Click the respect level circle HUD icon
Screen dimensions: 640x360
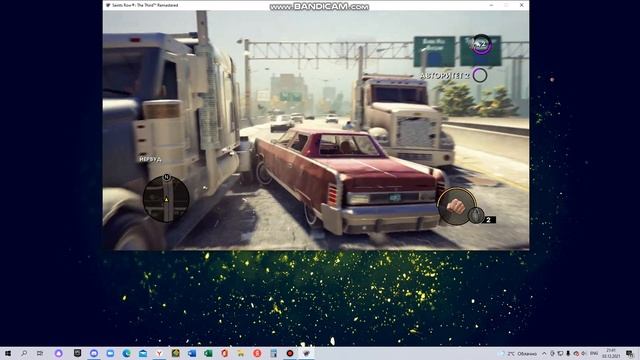482,44
